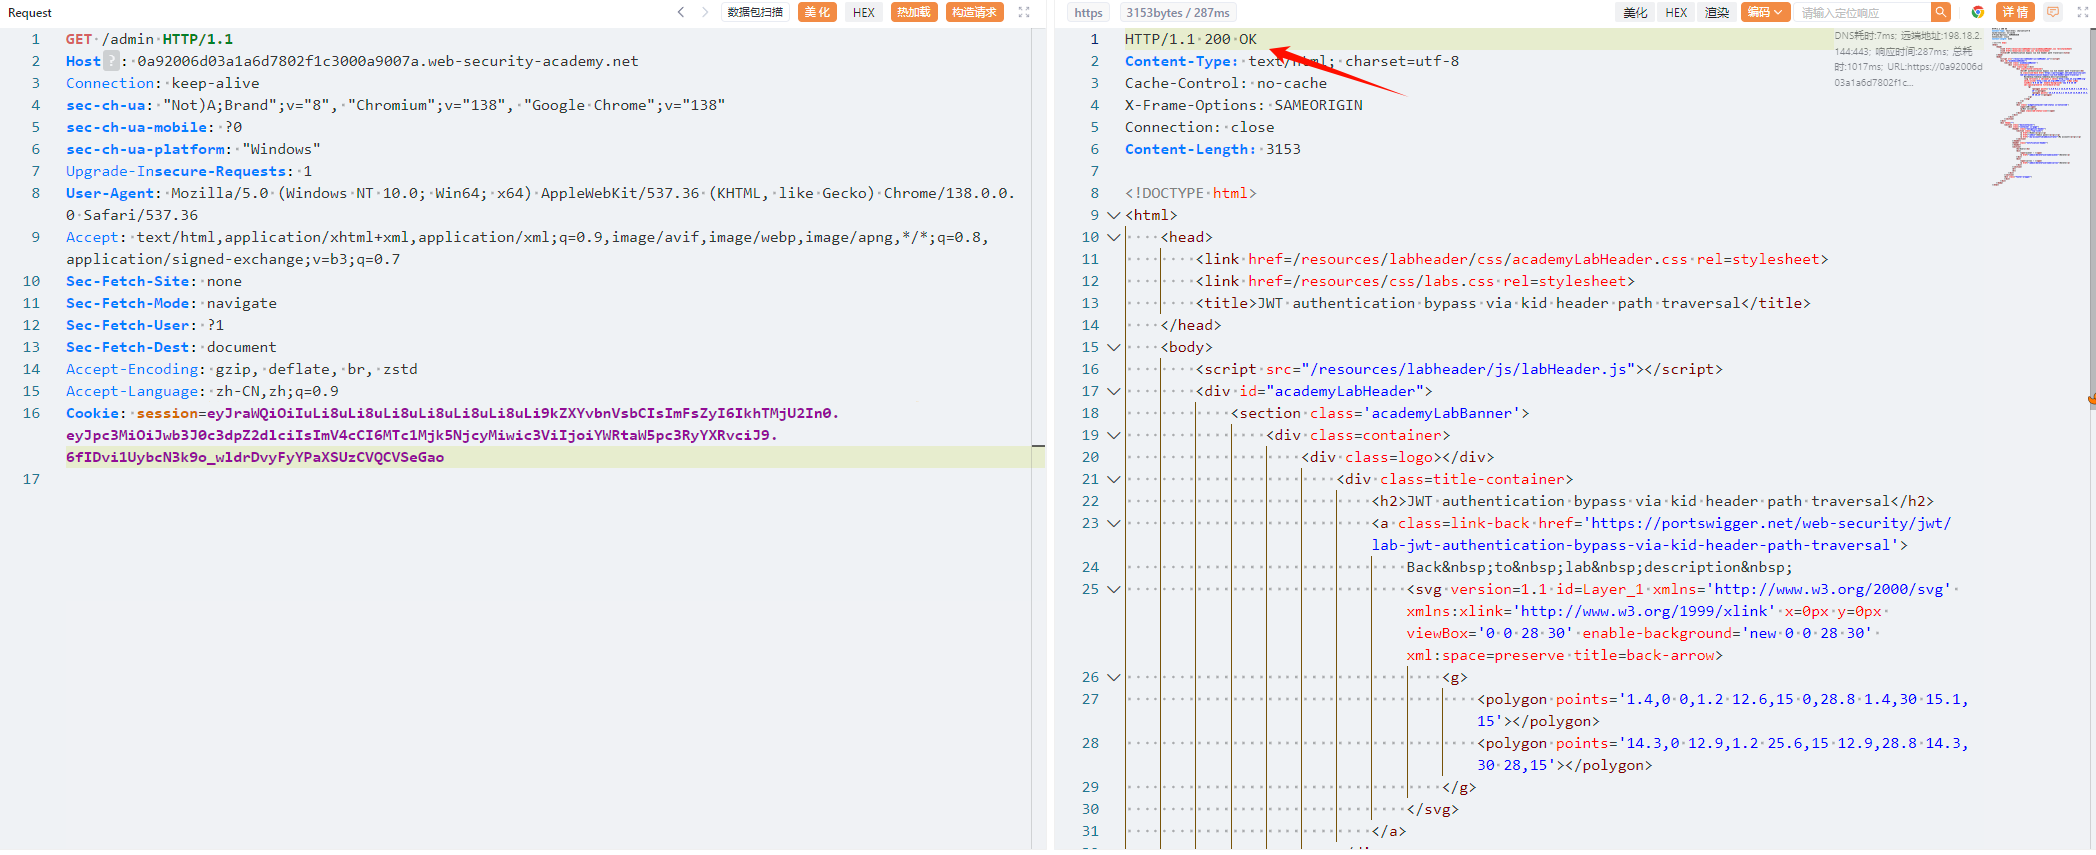Click 'Accept-Language: zh-CN,zh;q=0.9' header
This screenshot has height=855, width=2096.
pos(202,391)
